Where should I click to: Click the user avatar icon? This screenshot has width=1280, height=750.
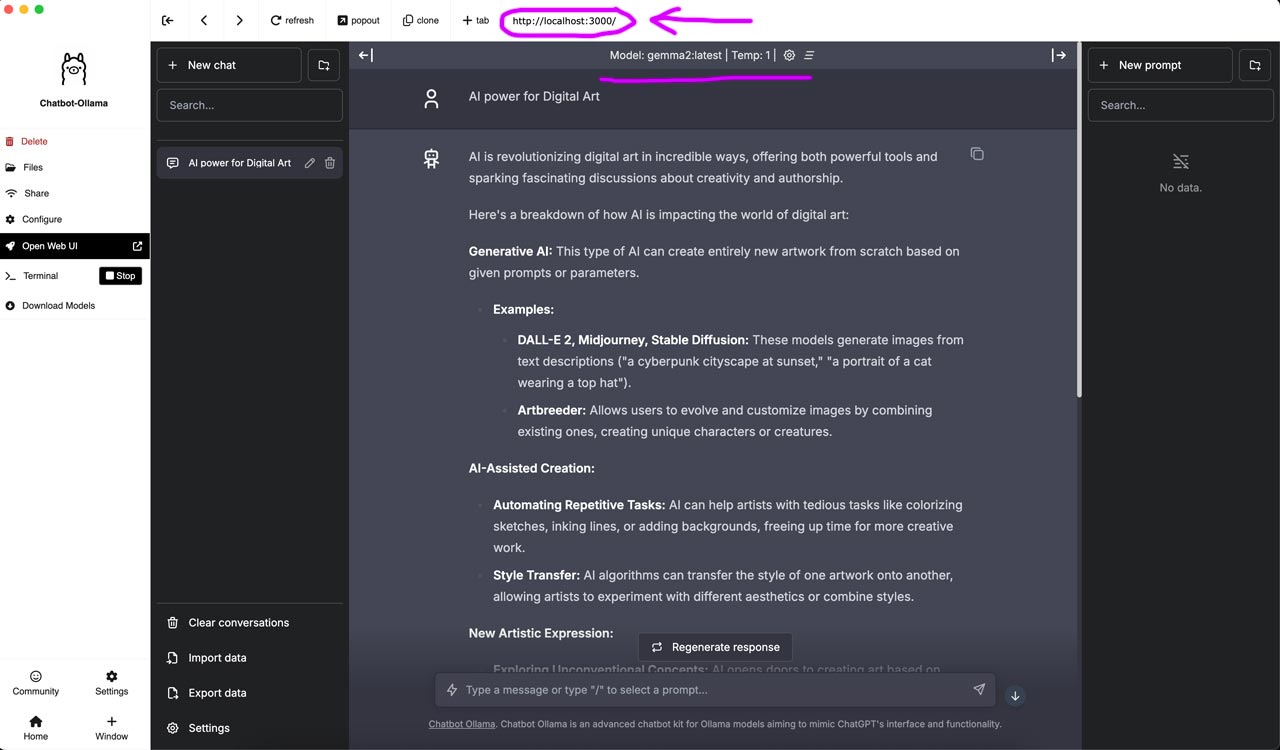click(x=431, y=98)
